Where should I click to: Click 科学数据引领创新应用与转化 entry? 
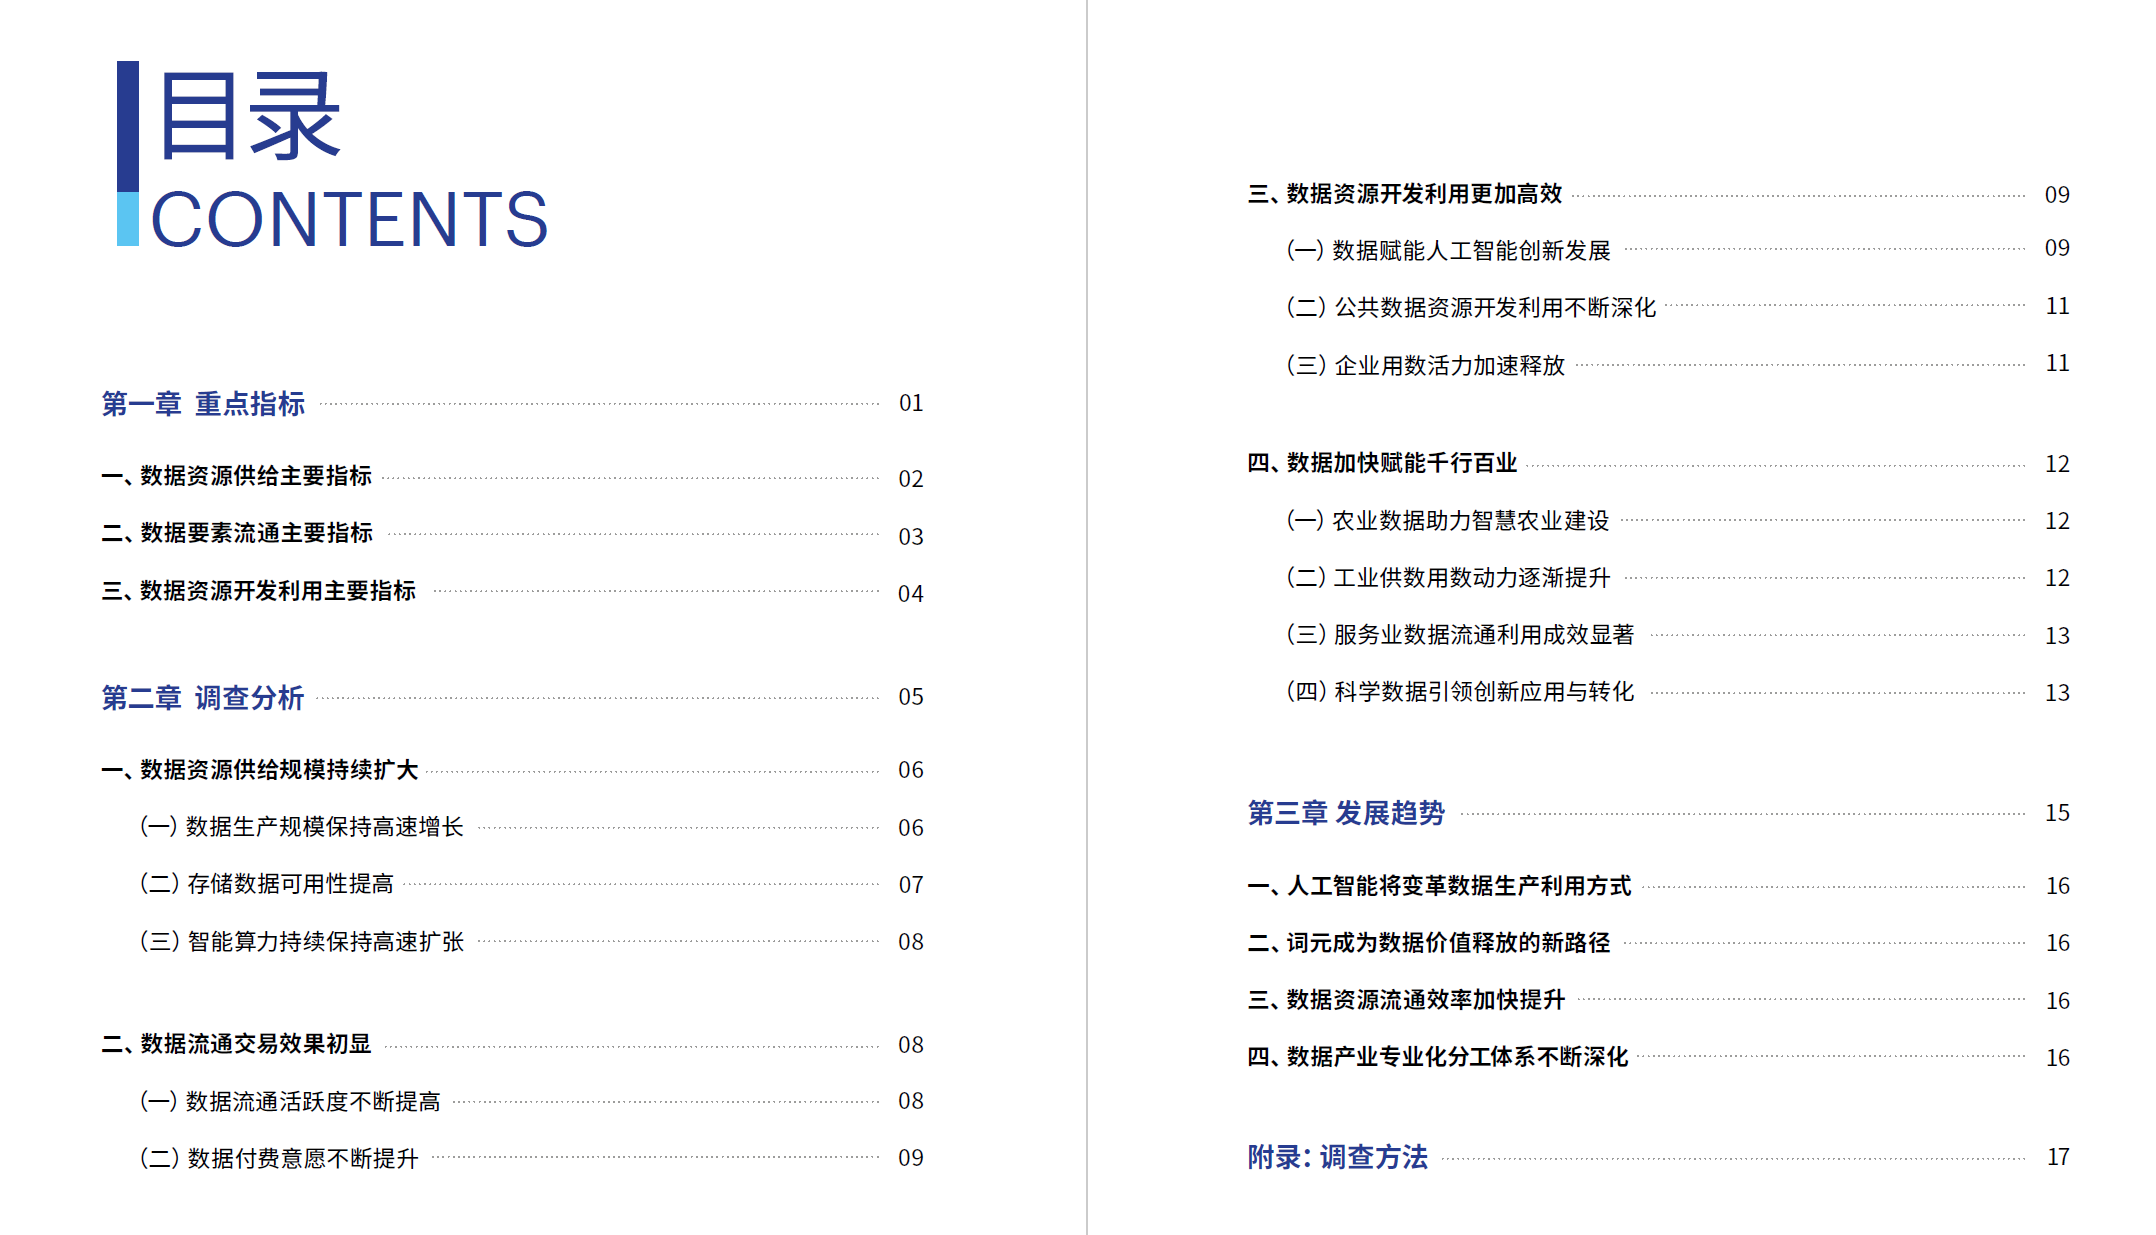click(1461, 692)
